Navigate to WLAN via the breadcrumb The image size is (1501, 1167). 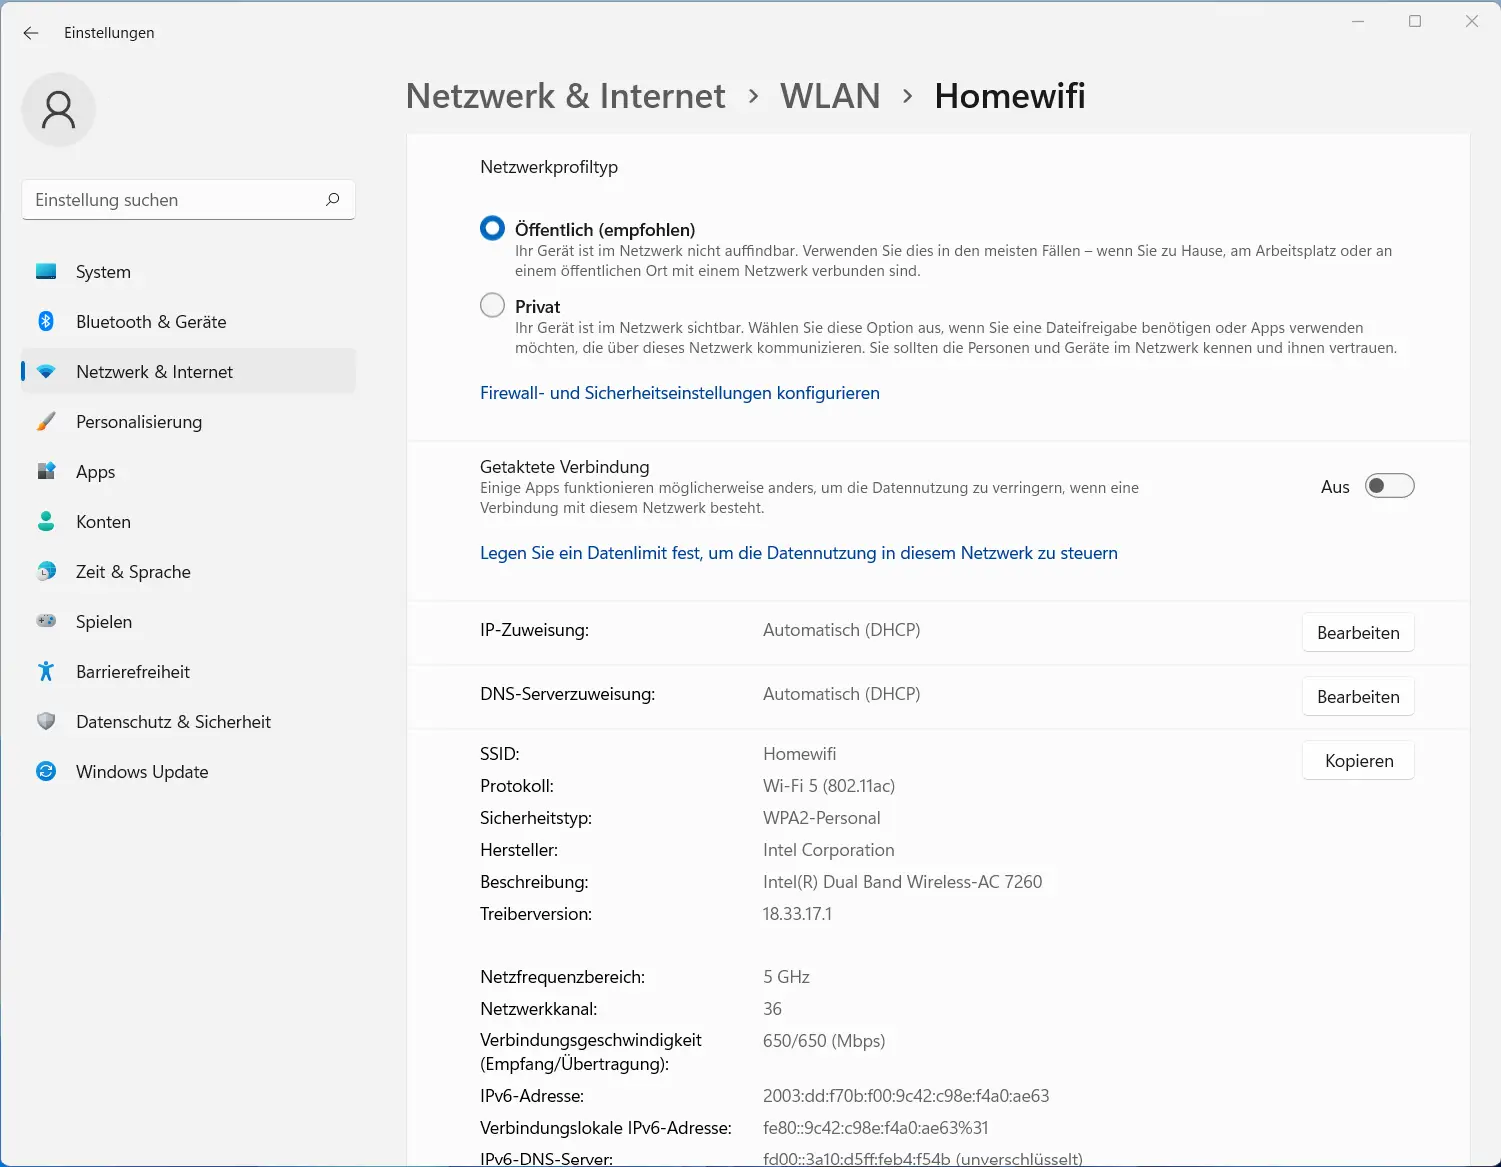[830, 95]
